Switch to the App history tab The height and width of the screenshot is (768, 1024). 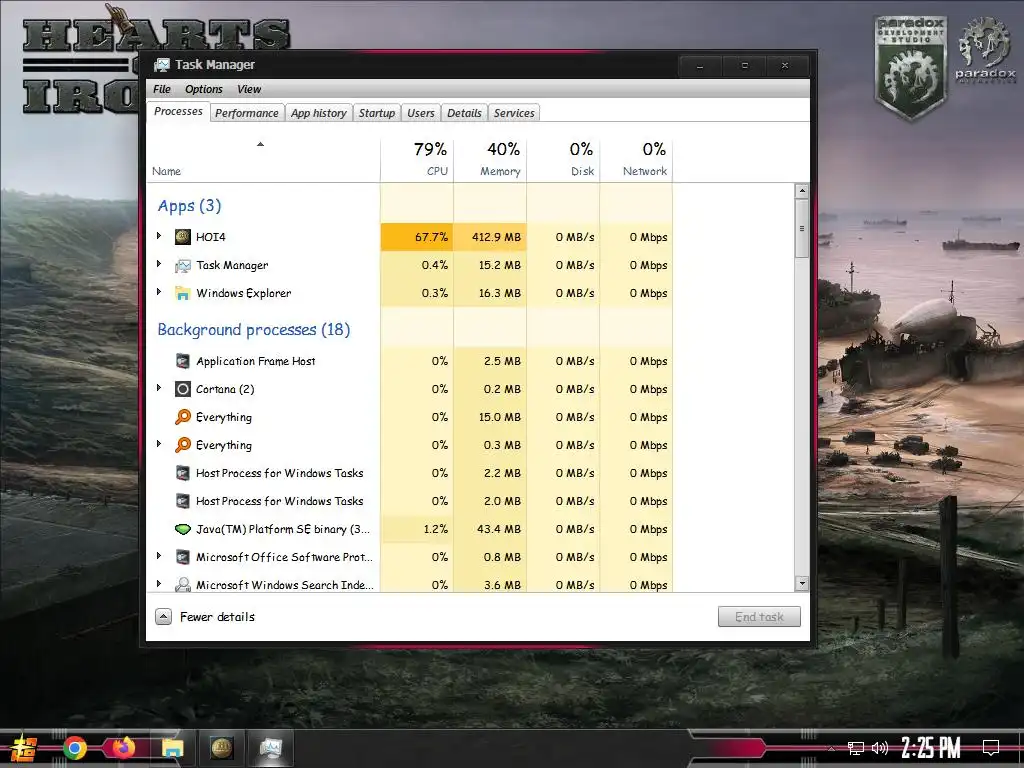pyautogui.click(x=319, y=113)
